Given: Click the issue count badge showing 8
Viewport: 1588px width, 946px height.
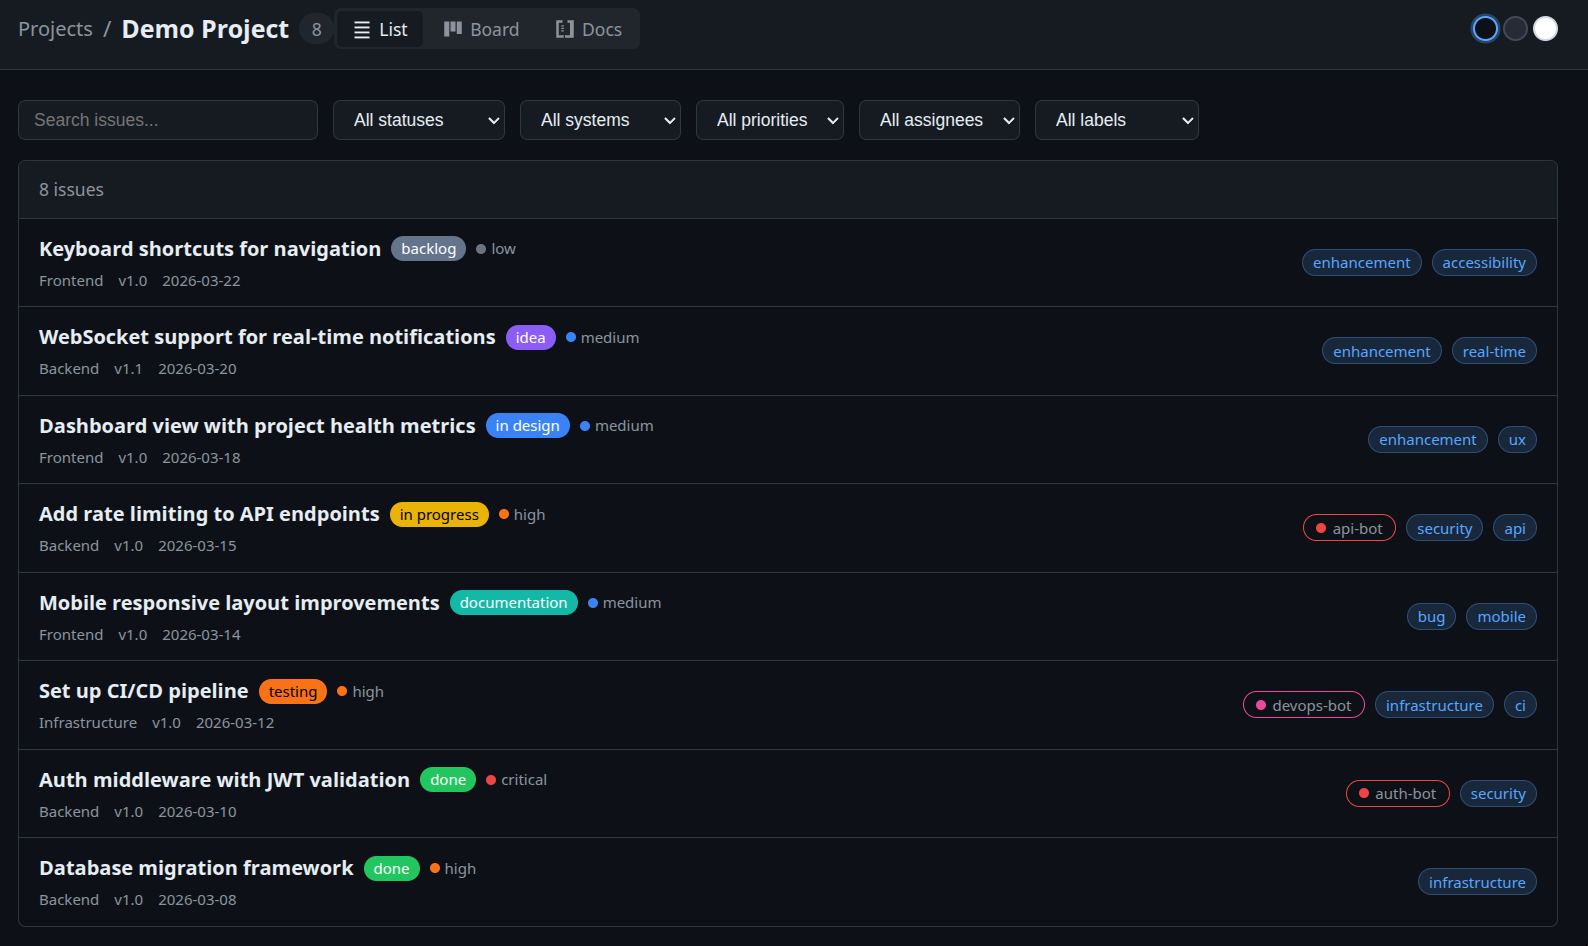Looking at the screenshot, I should click(316, 29).
